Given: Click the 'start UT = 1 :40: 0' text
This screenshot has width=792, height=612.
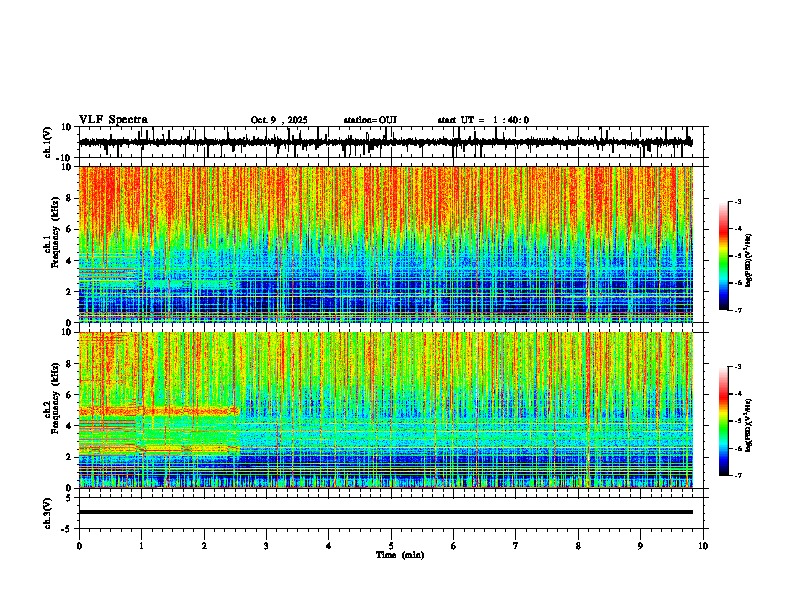Looking at the screenshot, I should click(x=483, y=120).
